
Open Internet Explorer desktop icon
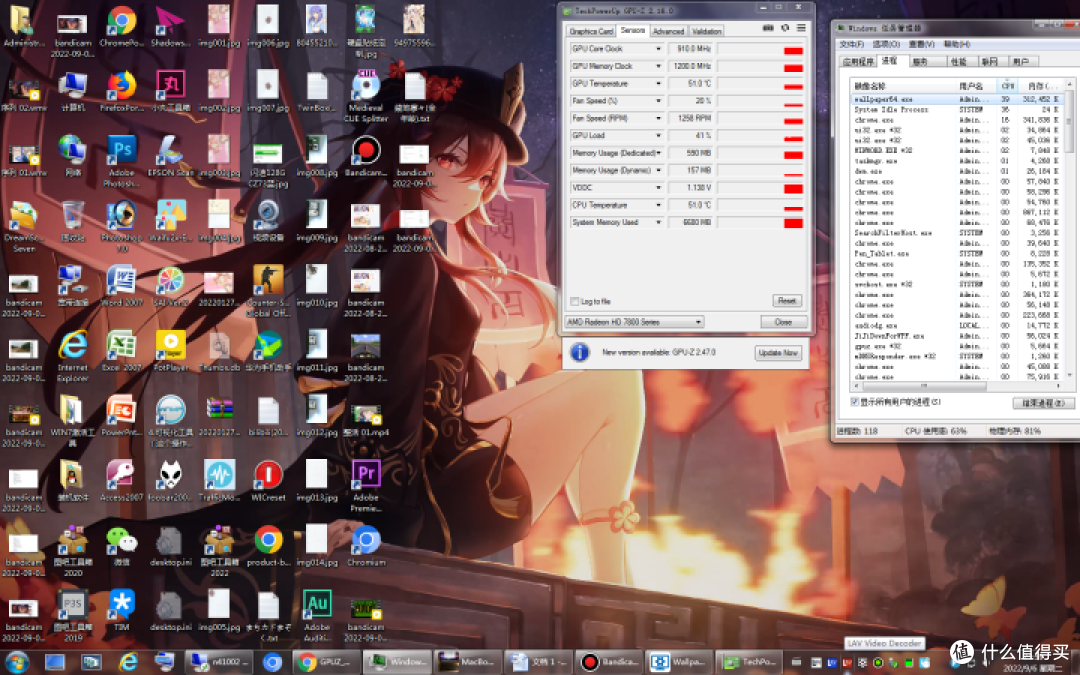pos(73,356)
